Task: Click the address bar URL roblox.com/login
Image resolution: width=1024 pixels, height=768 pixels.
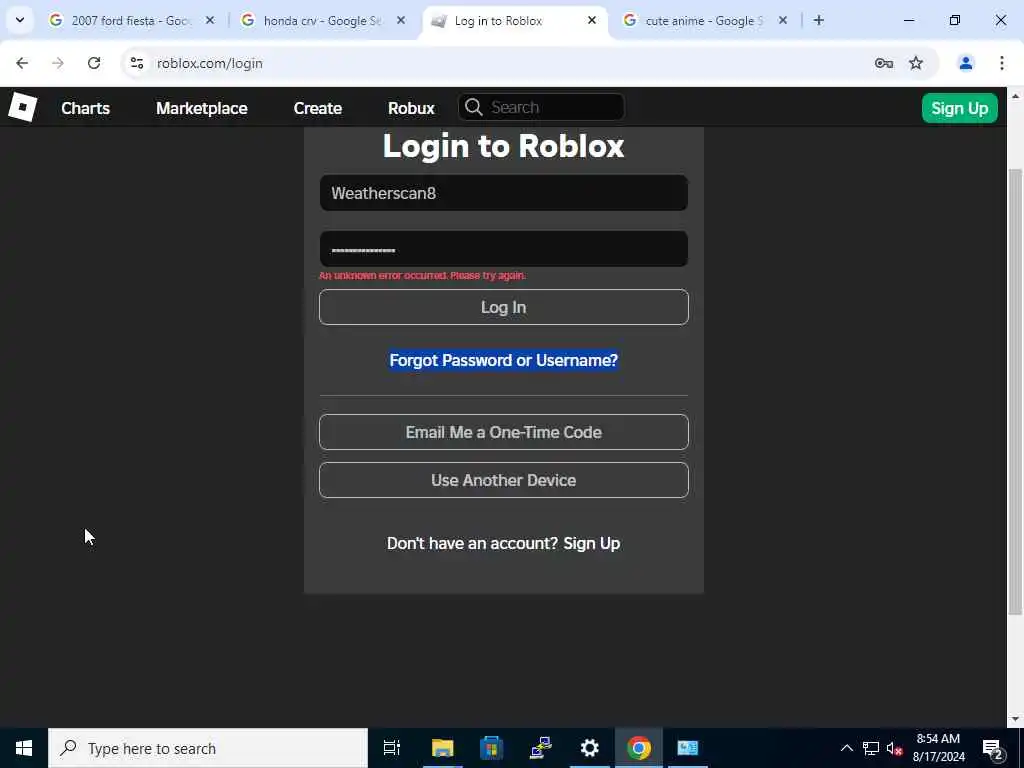Action: (x=210, y=63)
